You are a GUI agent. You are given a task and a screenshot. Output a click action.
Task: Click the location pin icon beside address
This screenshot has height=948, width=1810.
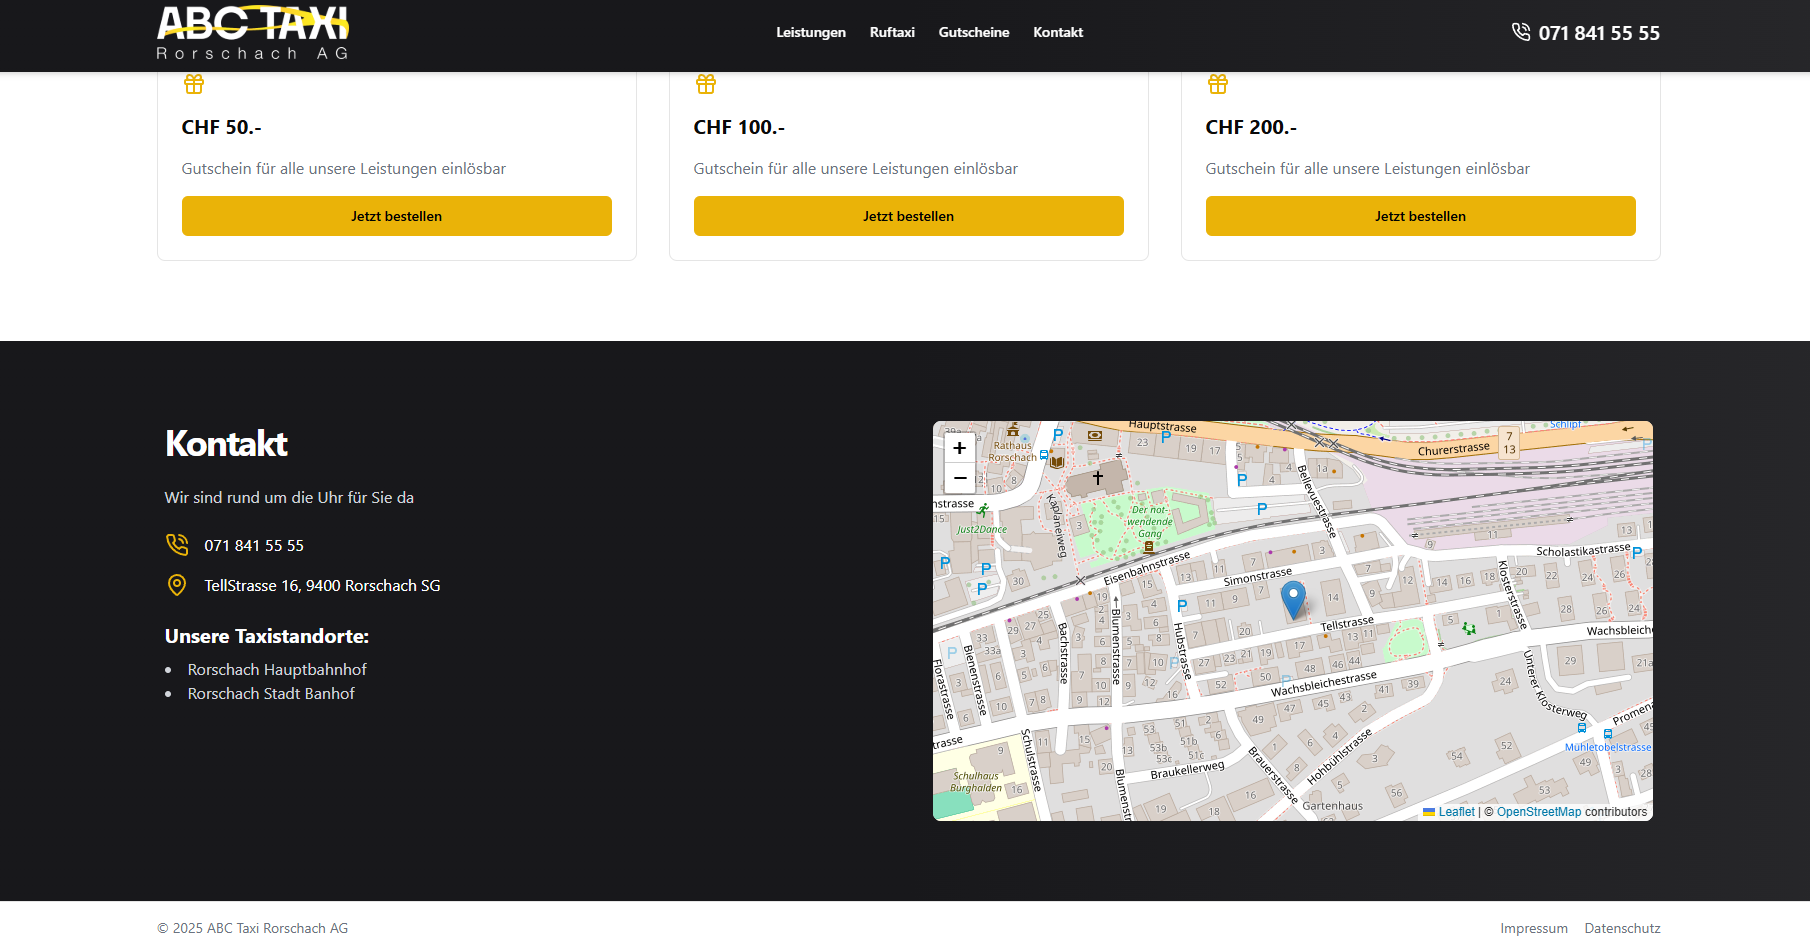click(x=177, y=585)
